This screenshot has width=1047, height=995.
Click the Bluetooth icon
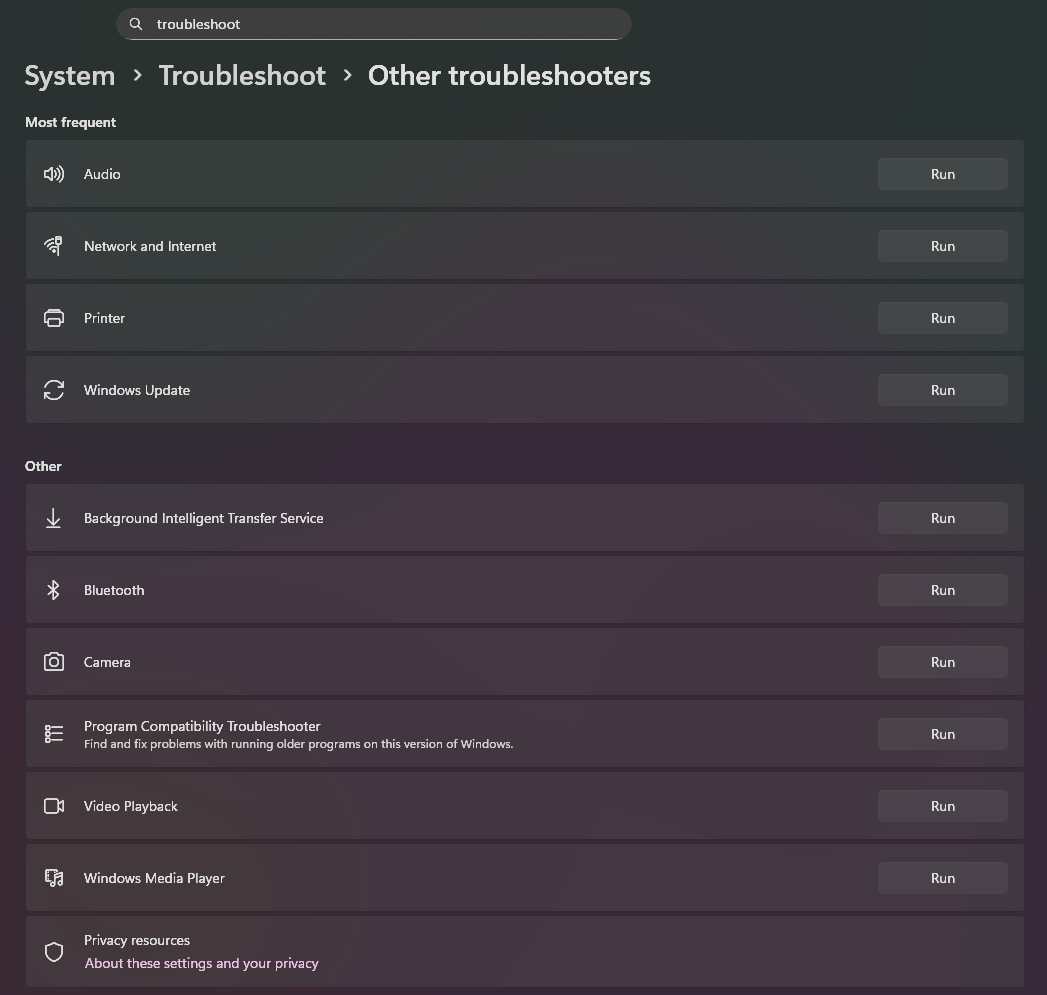[54, 590]
